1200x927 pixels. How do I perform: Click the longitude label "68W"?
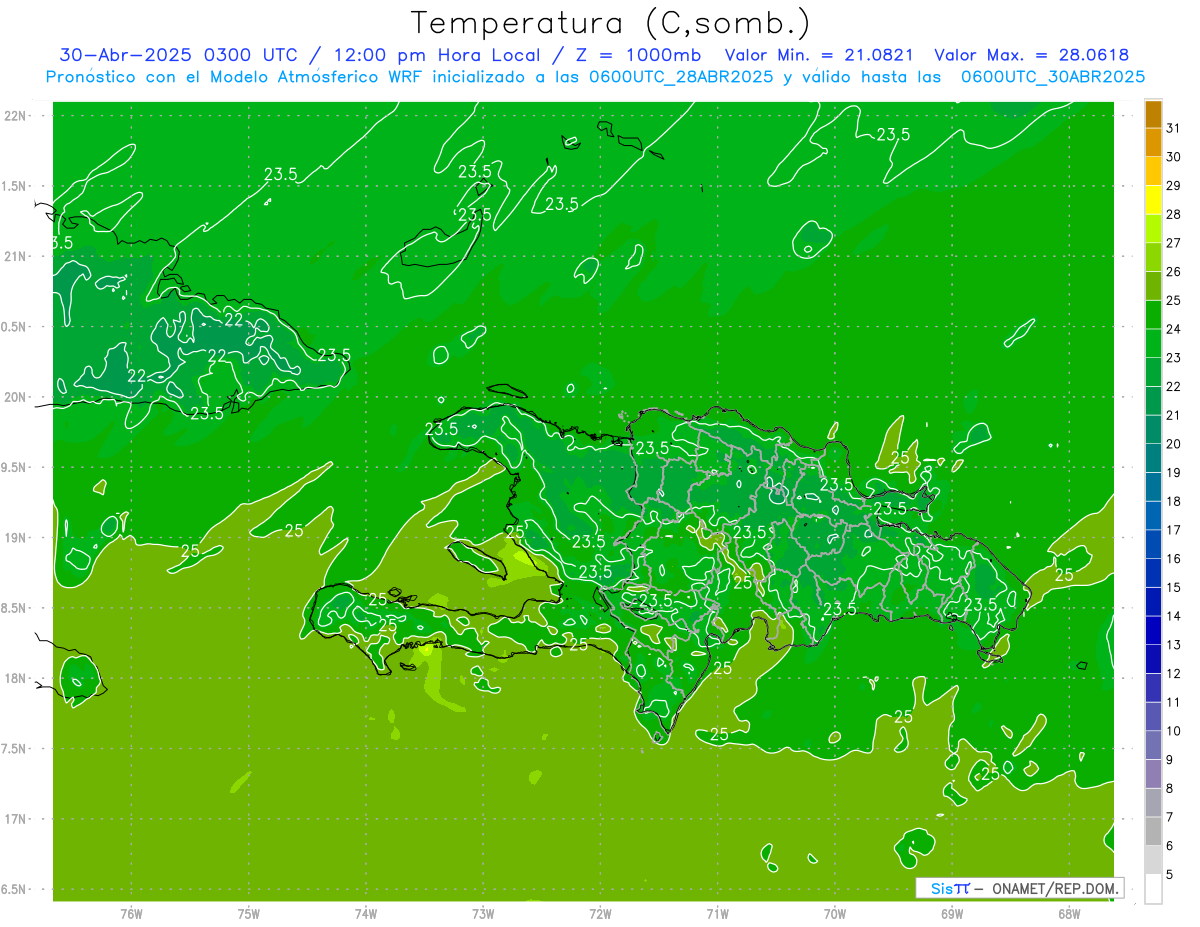1069,914
